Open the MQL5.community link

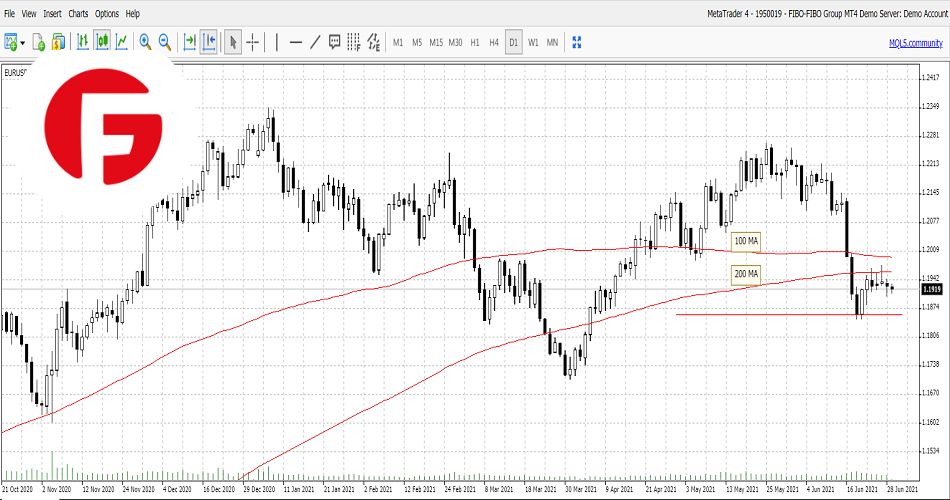point(914,42)
